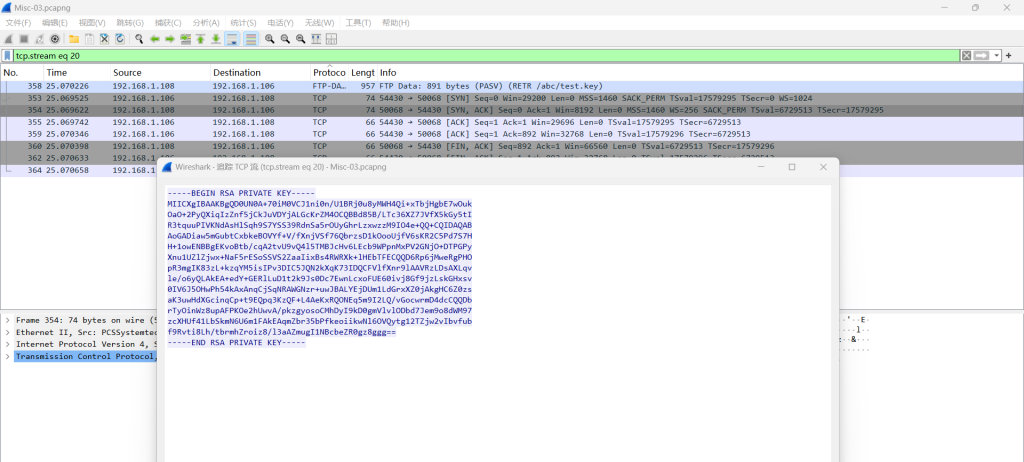The height and width of the screenshot is (462, 1024).
Task: Go to previous packet with left arrow
Action: (x=154, y=39)
